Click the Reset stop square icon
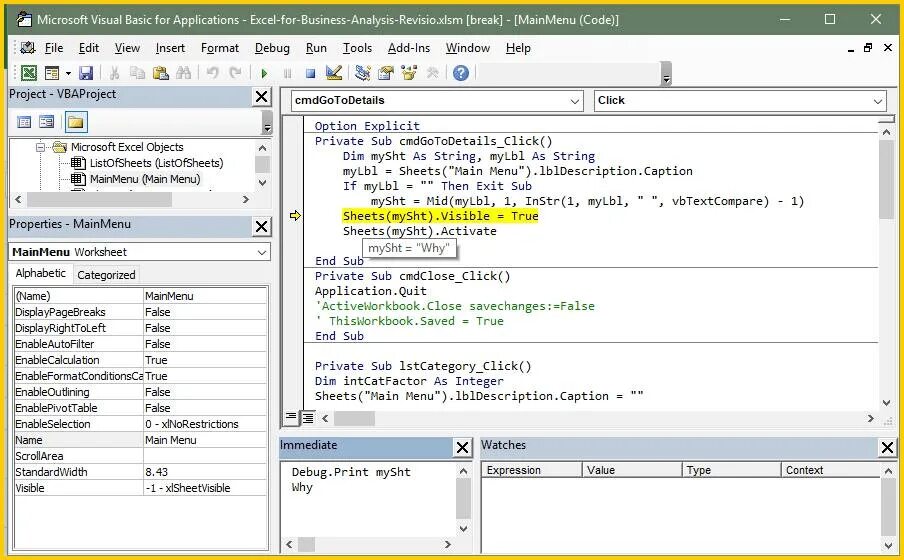Screen dimensions: 904x560 point(310,73)
